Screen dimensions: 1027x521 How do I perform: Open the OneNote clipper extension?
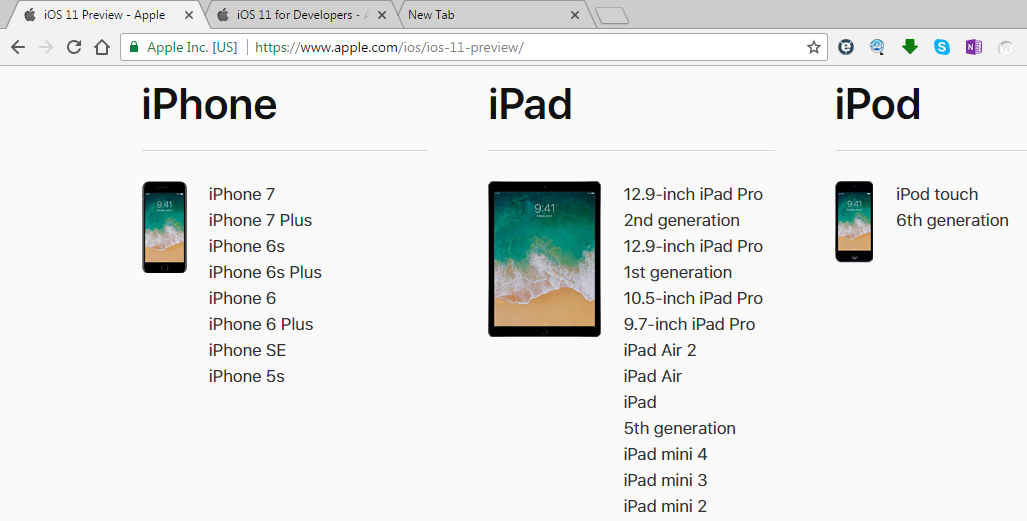[x=974, y=47]
